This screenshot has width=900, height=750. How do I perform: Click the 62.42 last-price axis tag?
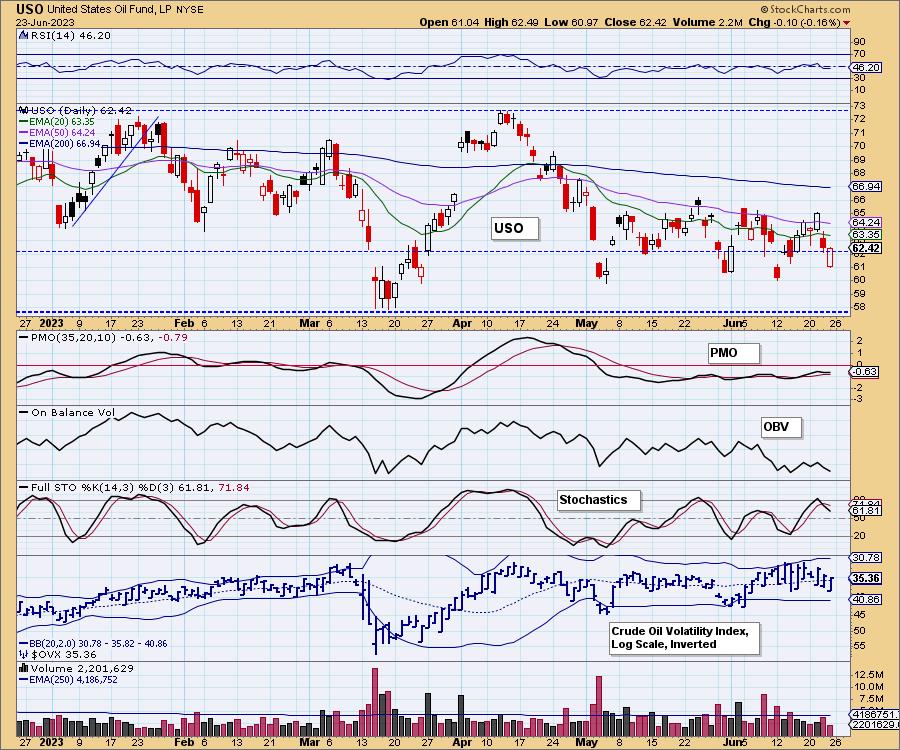[x=866, y=248]
